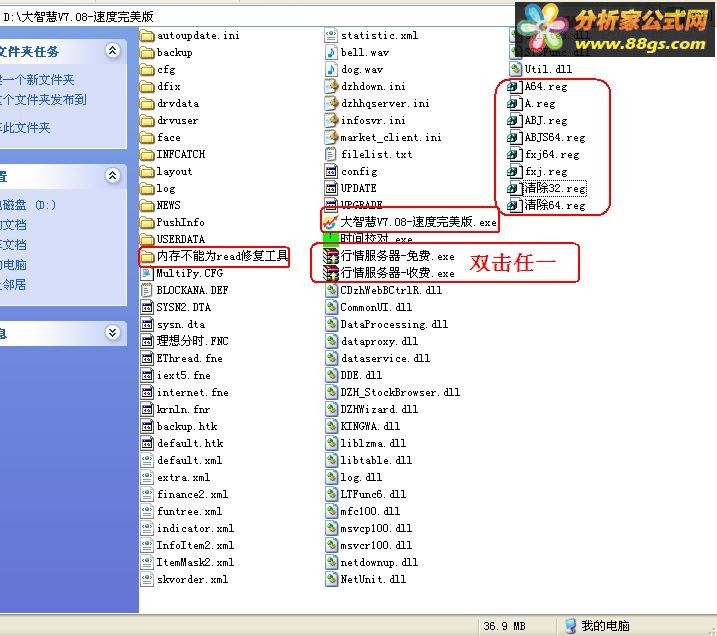Select the 时间校对.exe icon
This screenshot has height=636, width=717.
(x=331, y=238)
